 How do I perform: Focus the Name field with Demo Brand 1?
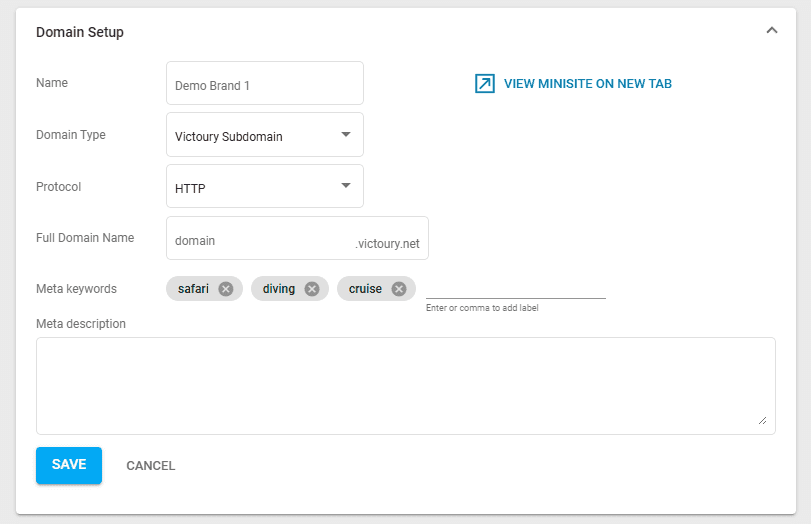coord(264,84)
